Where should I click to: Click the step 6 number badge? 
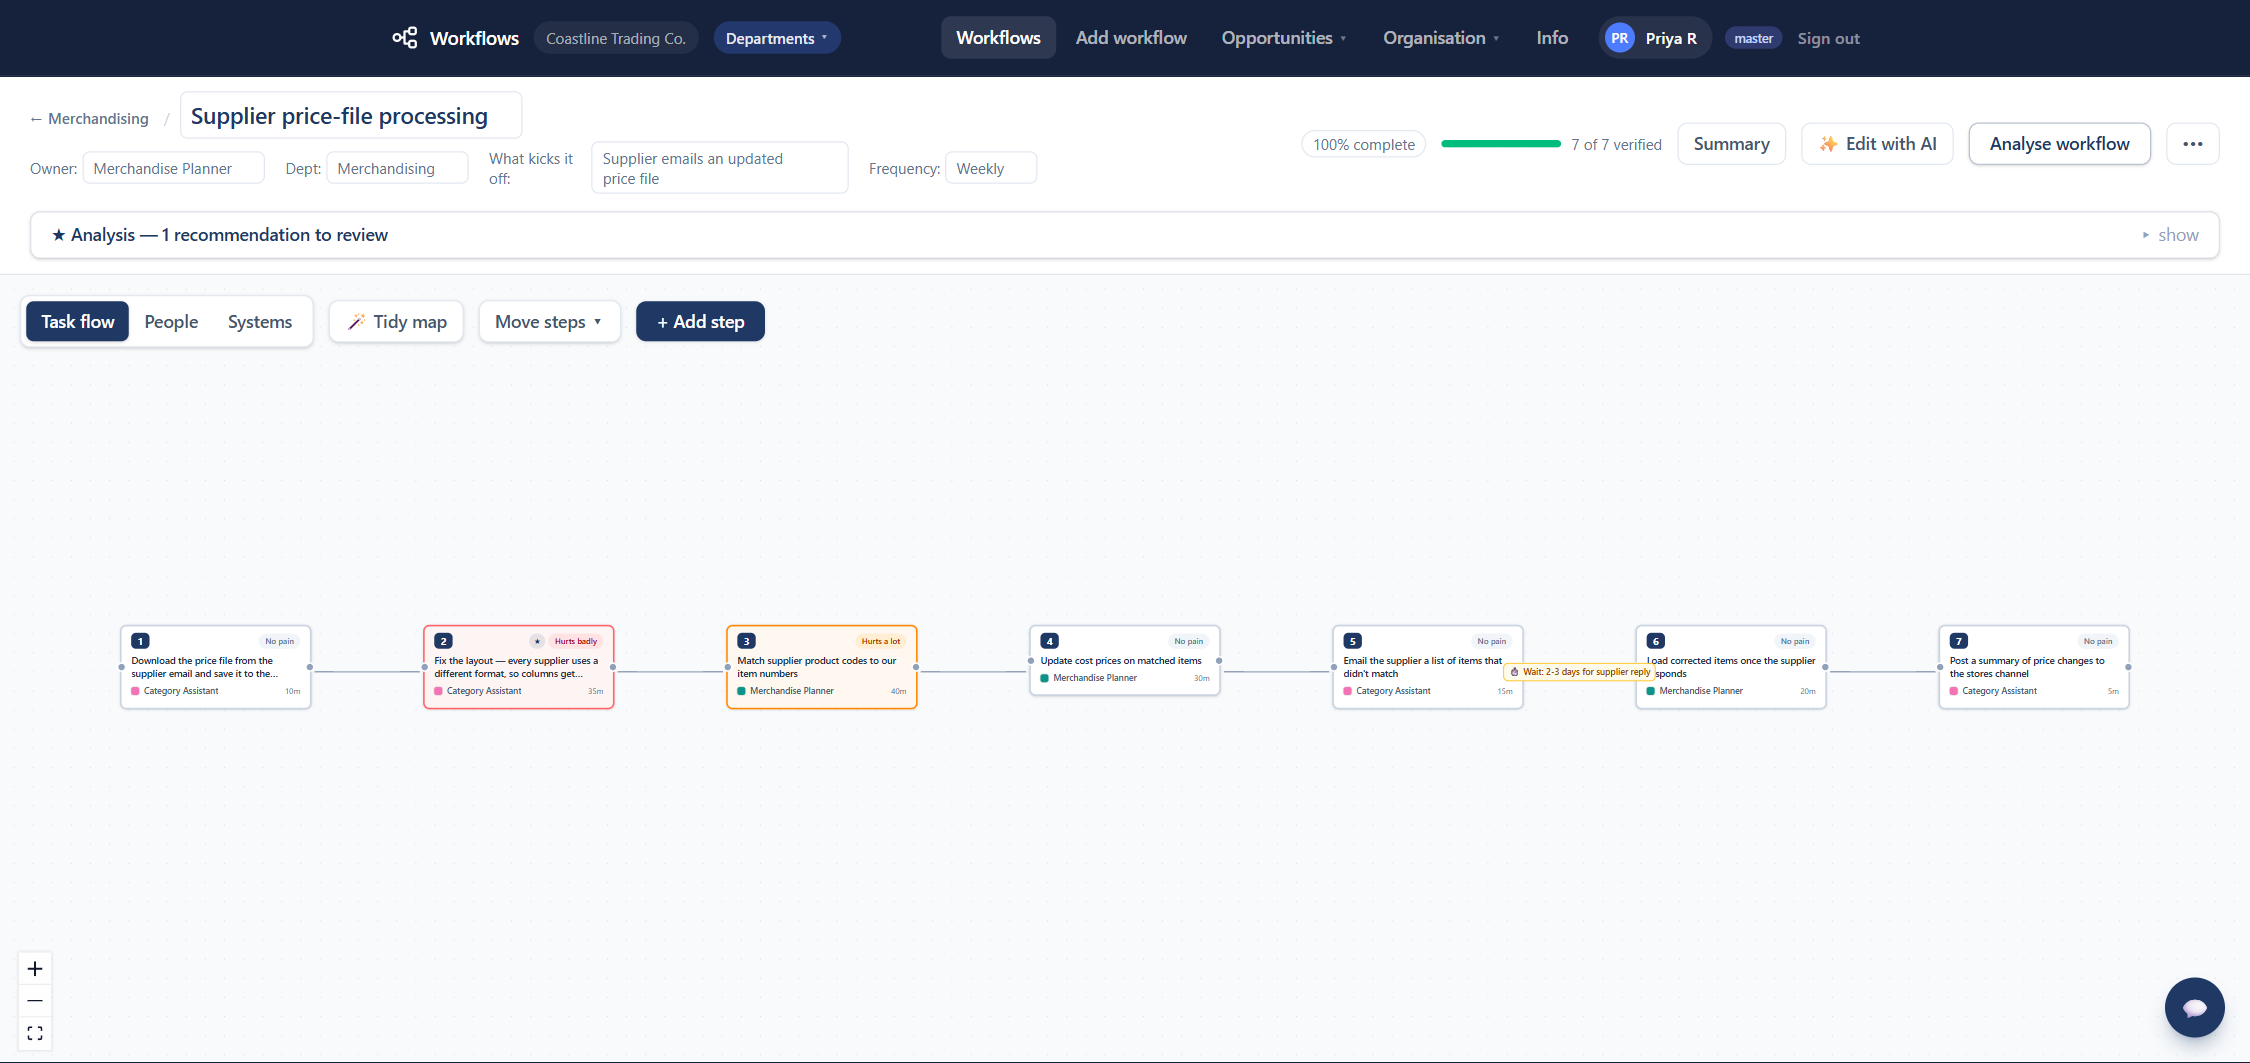pos(1656,641)
